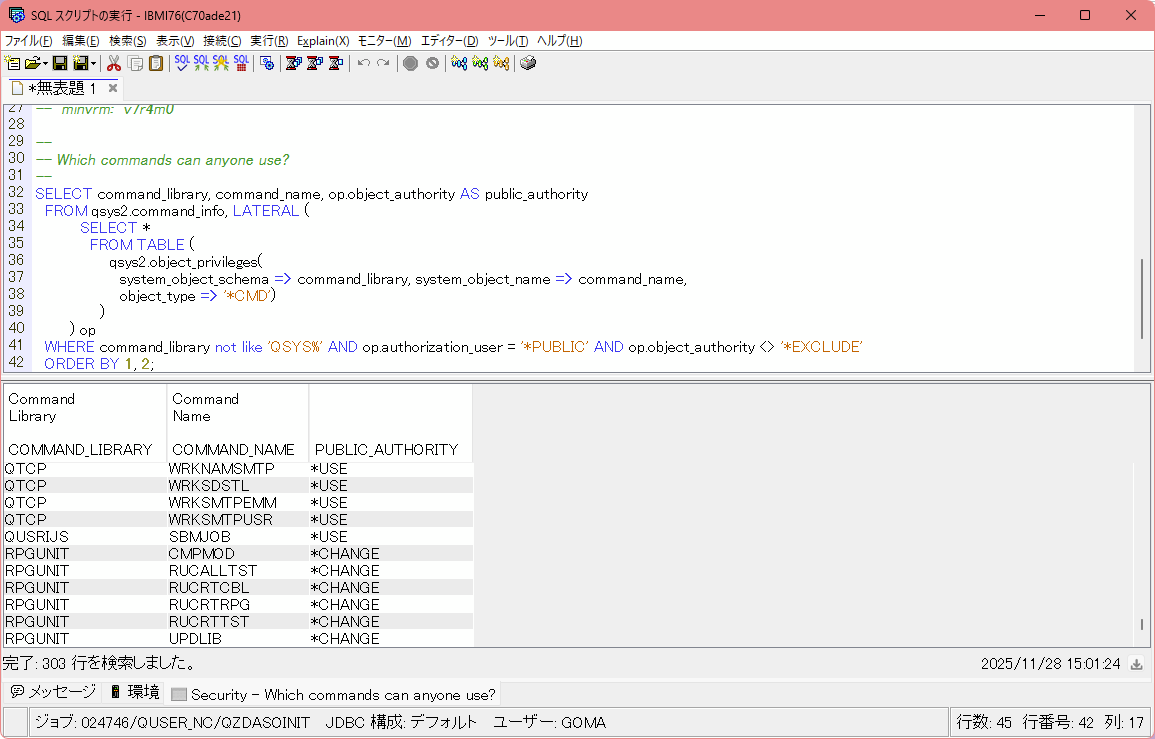Undo the last edit
The image size is (1155, 739).
(x=363, y=63)
